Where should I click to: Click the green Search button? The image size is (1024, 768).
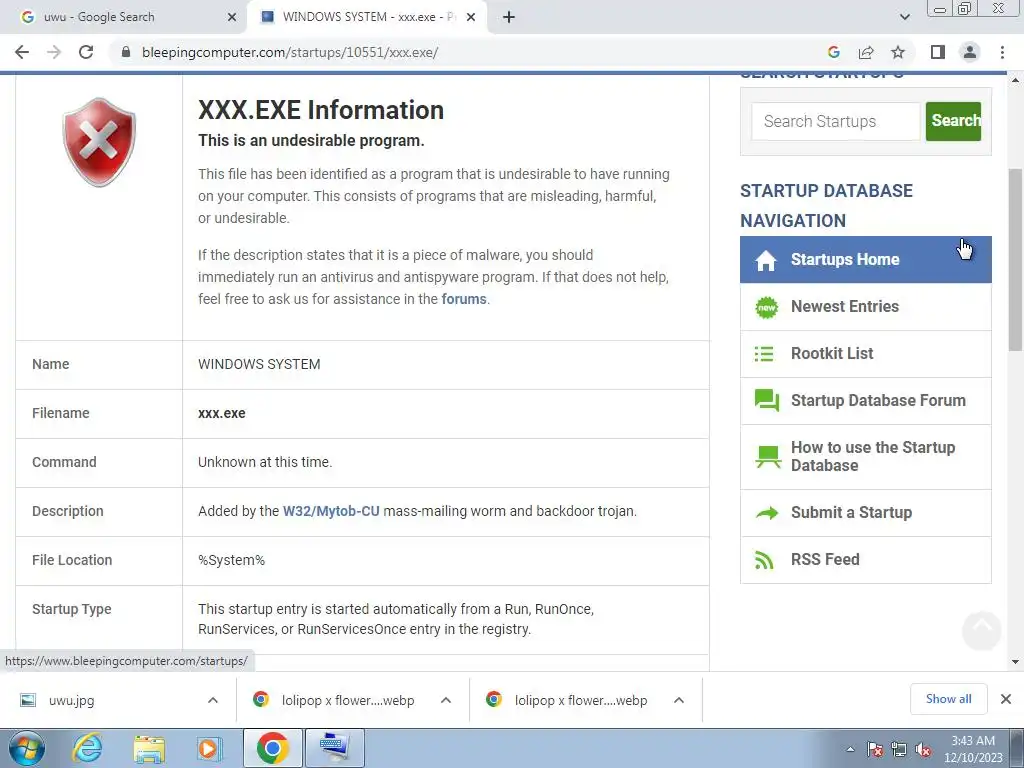coord(953,121)
